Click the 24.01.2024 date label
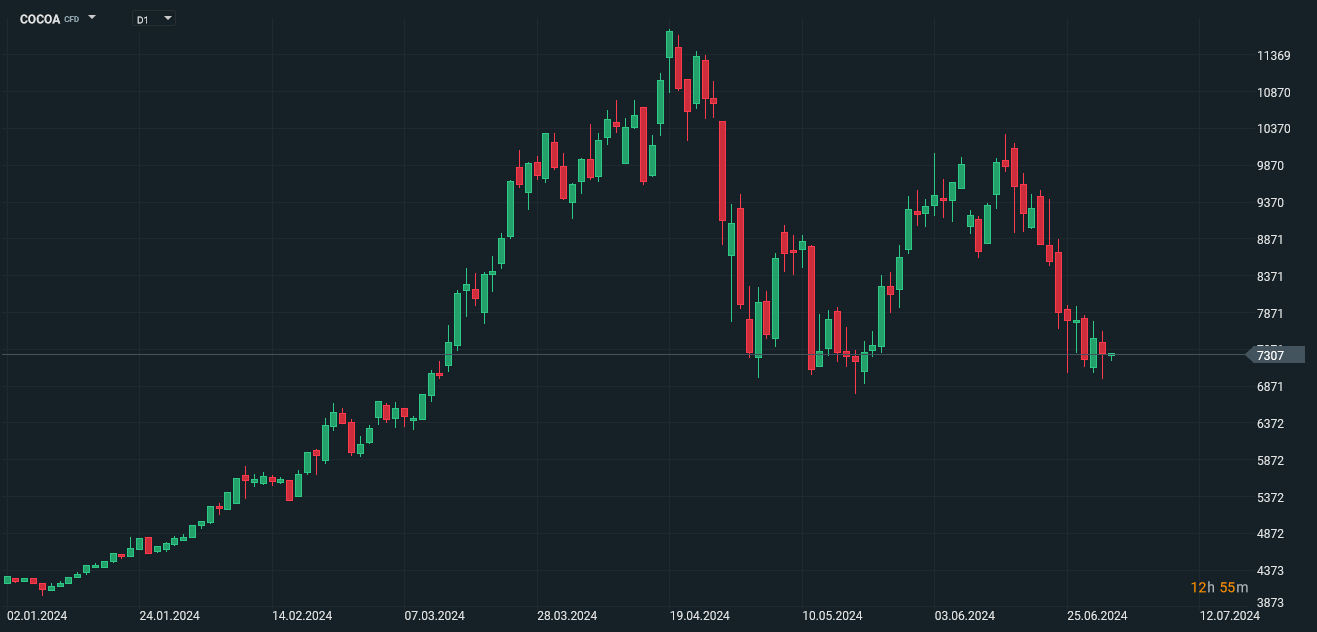Viewport: 1317px width, 632px height. pyautogui.click(x=169, y=616)
